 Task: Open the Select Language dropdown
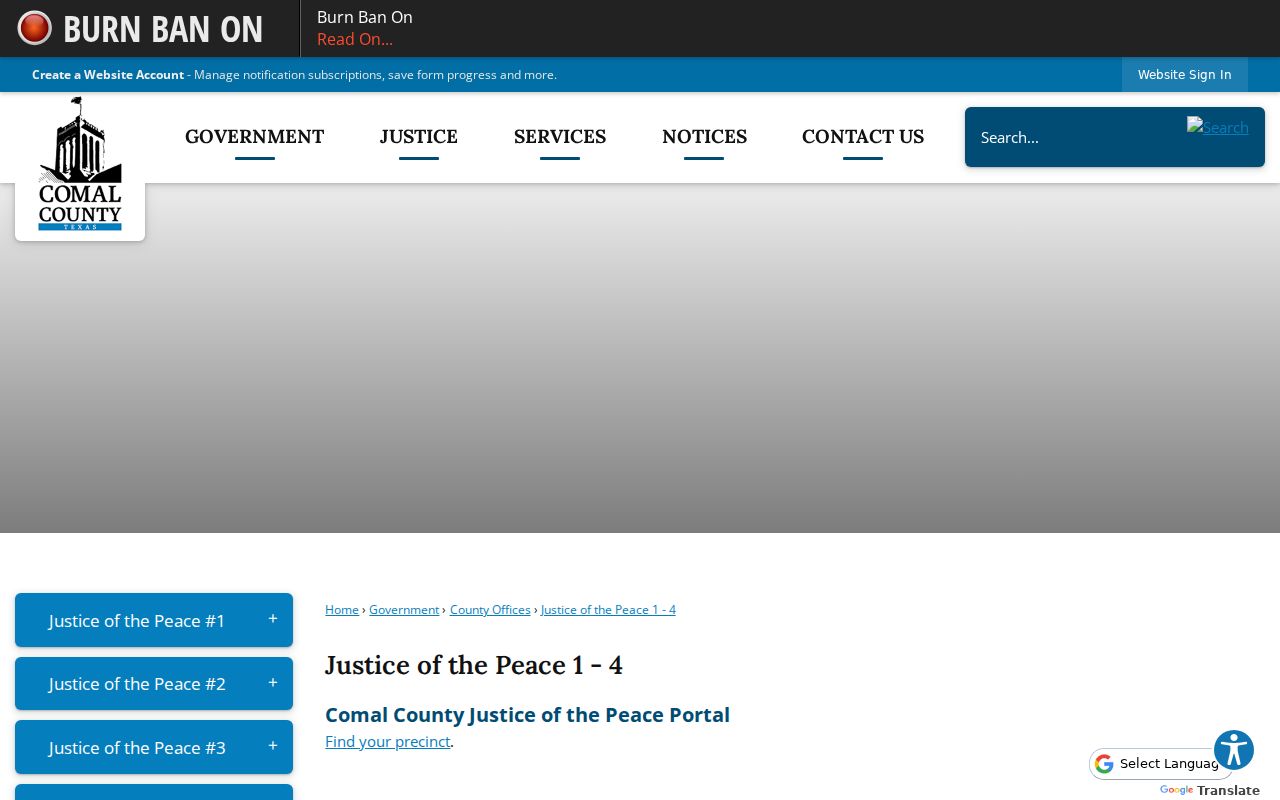1161,764
